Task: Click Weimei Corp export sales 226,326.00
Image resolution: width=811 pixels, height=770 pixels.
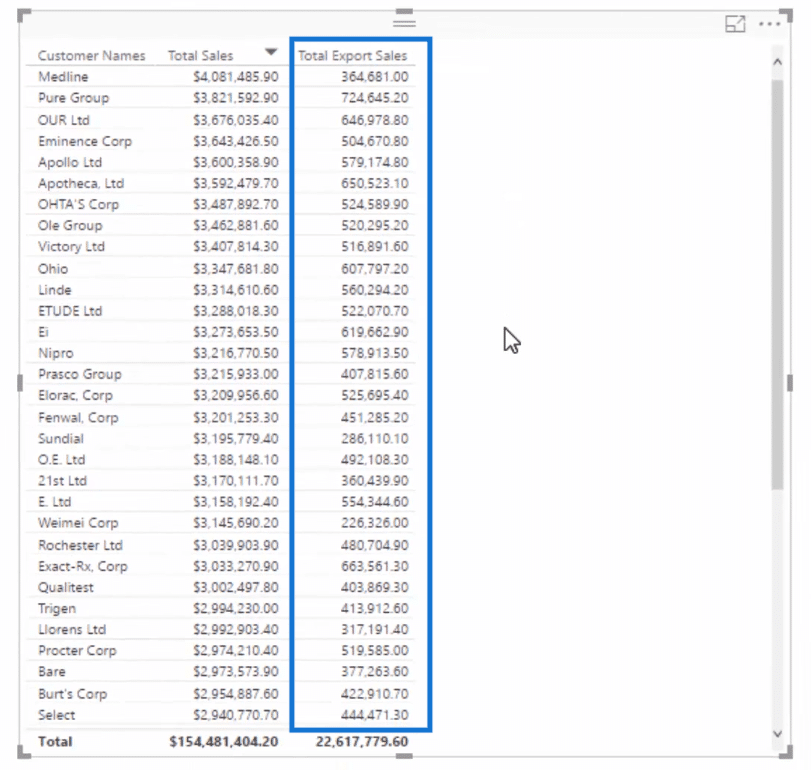Action: [x=374, y=523]
